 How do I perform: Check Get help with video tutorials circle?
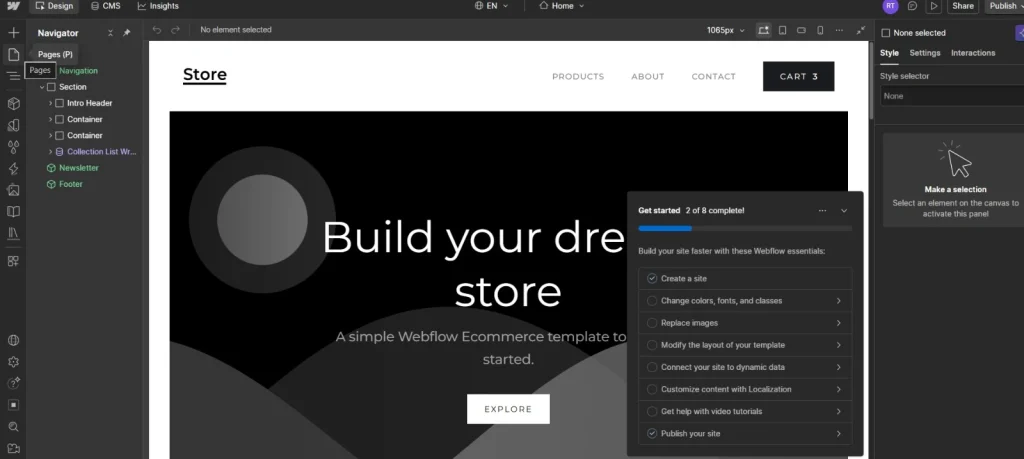pyautogui.click(x=652, y=411)
